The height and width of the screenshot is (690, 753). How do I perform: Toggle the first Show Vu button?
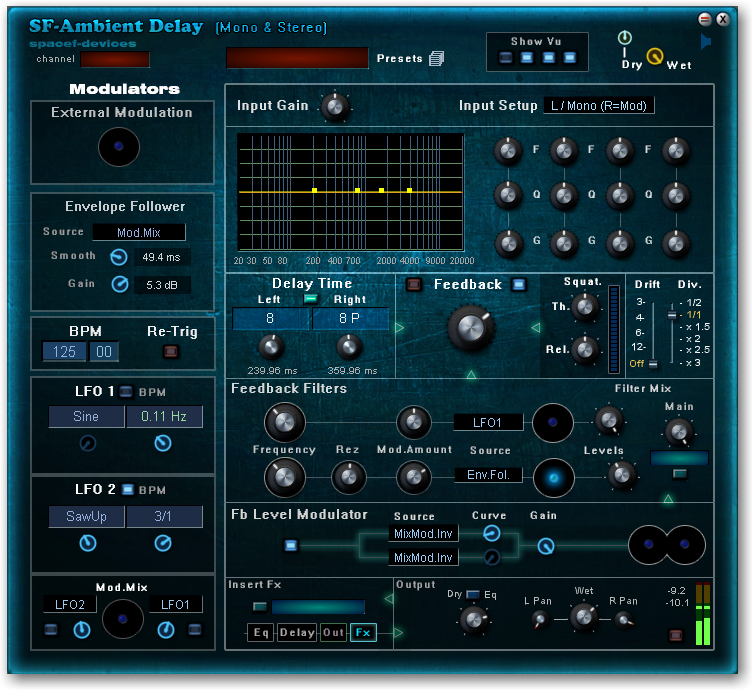506,58
